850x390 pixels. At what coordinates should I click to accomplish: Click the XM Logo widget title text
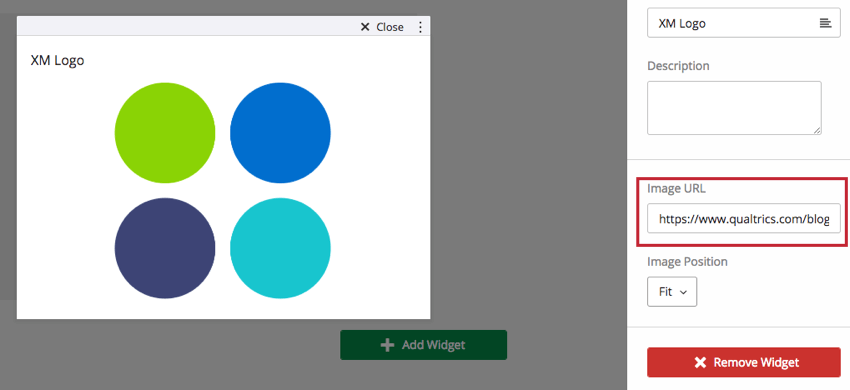point(57,60)
